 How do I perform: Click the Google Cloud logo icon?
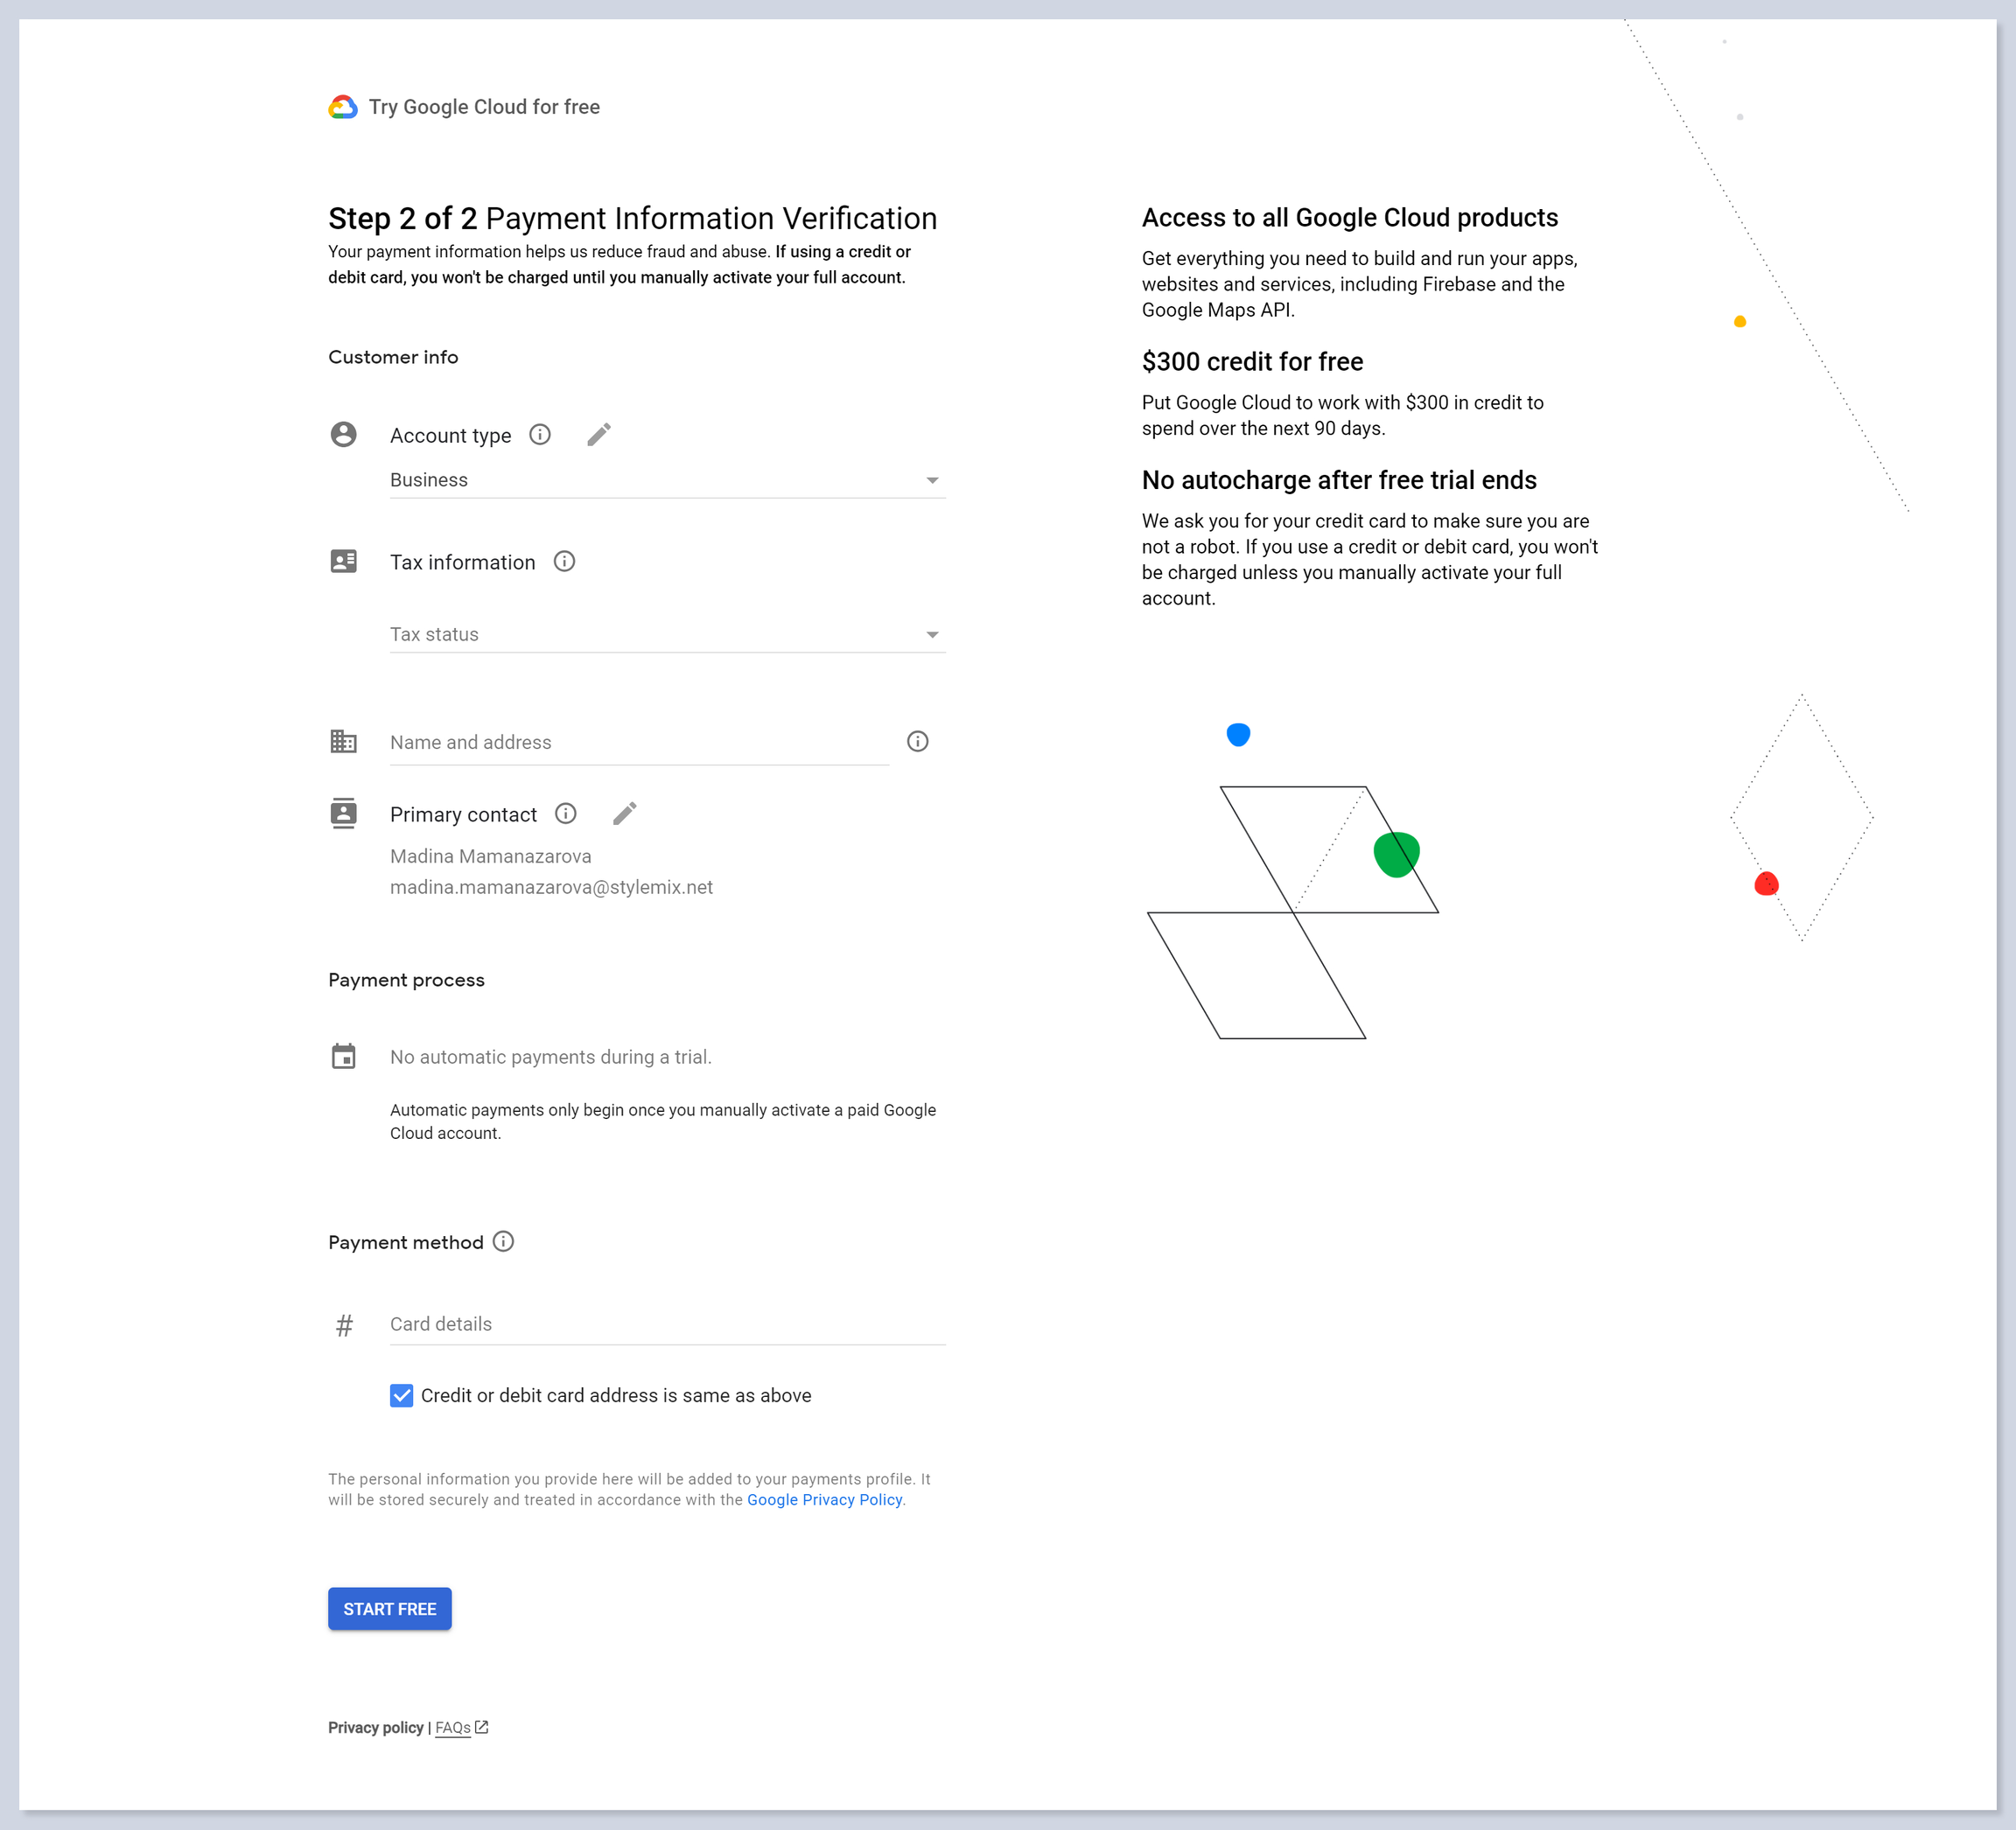(x=343, y=107)
